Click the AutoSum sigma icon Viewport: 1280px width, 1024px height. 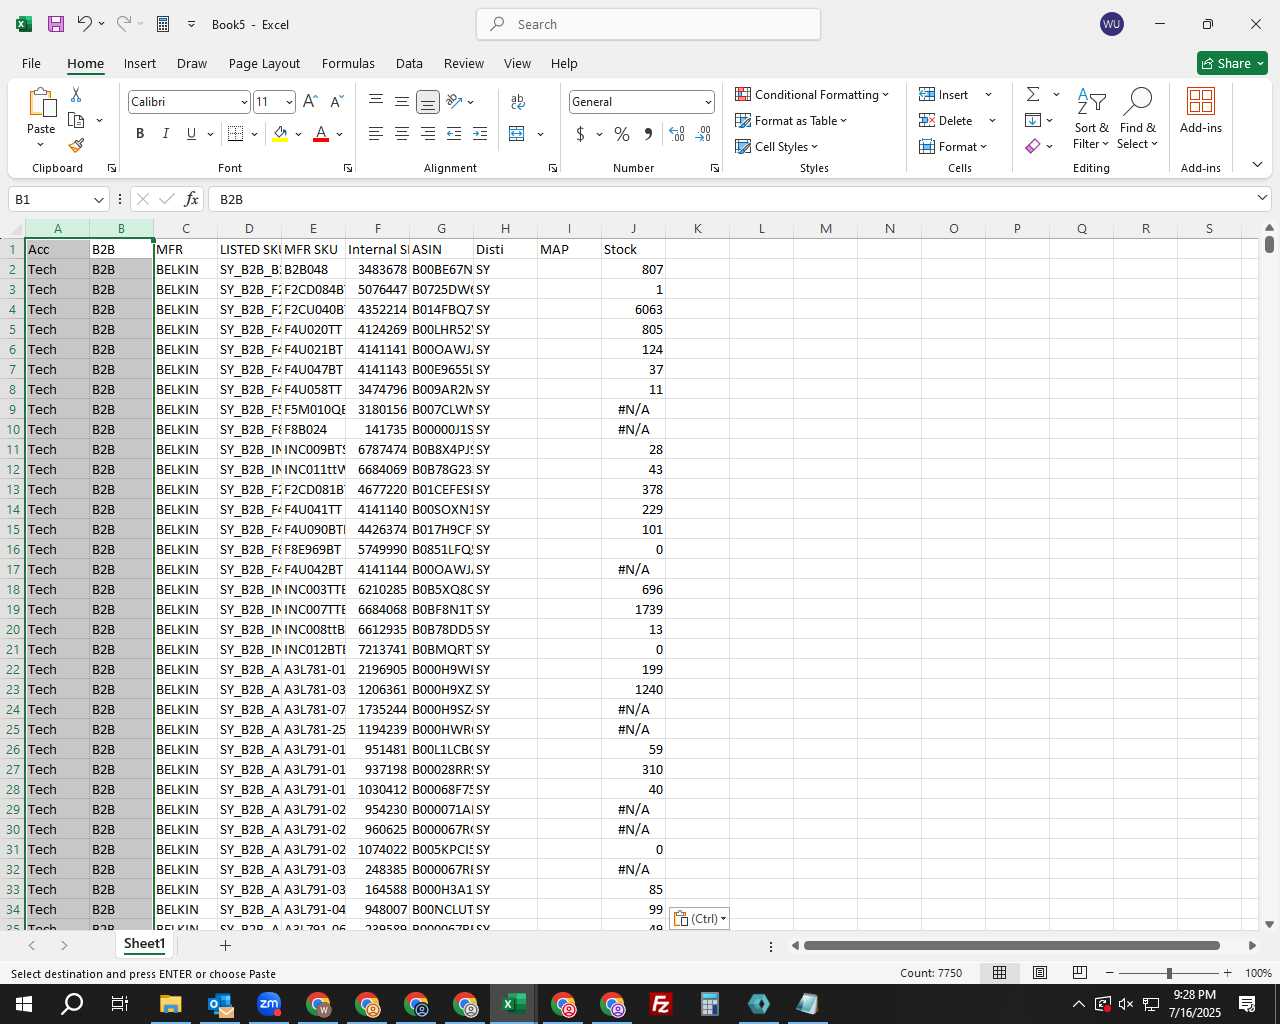pyautogui.click(x=1033, y=94)
